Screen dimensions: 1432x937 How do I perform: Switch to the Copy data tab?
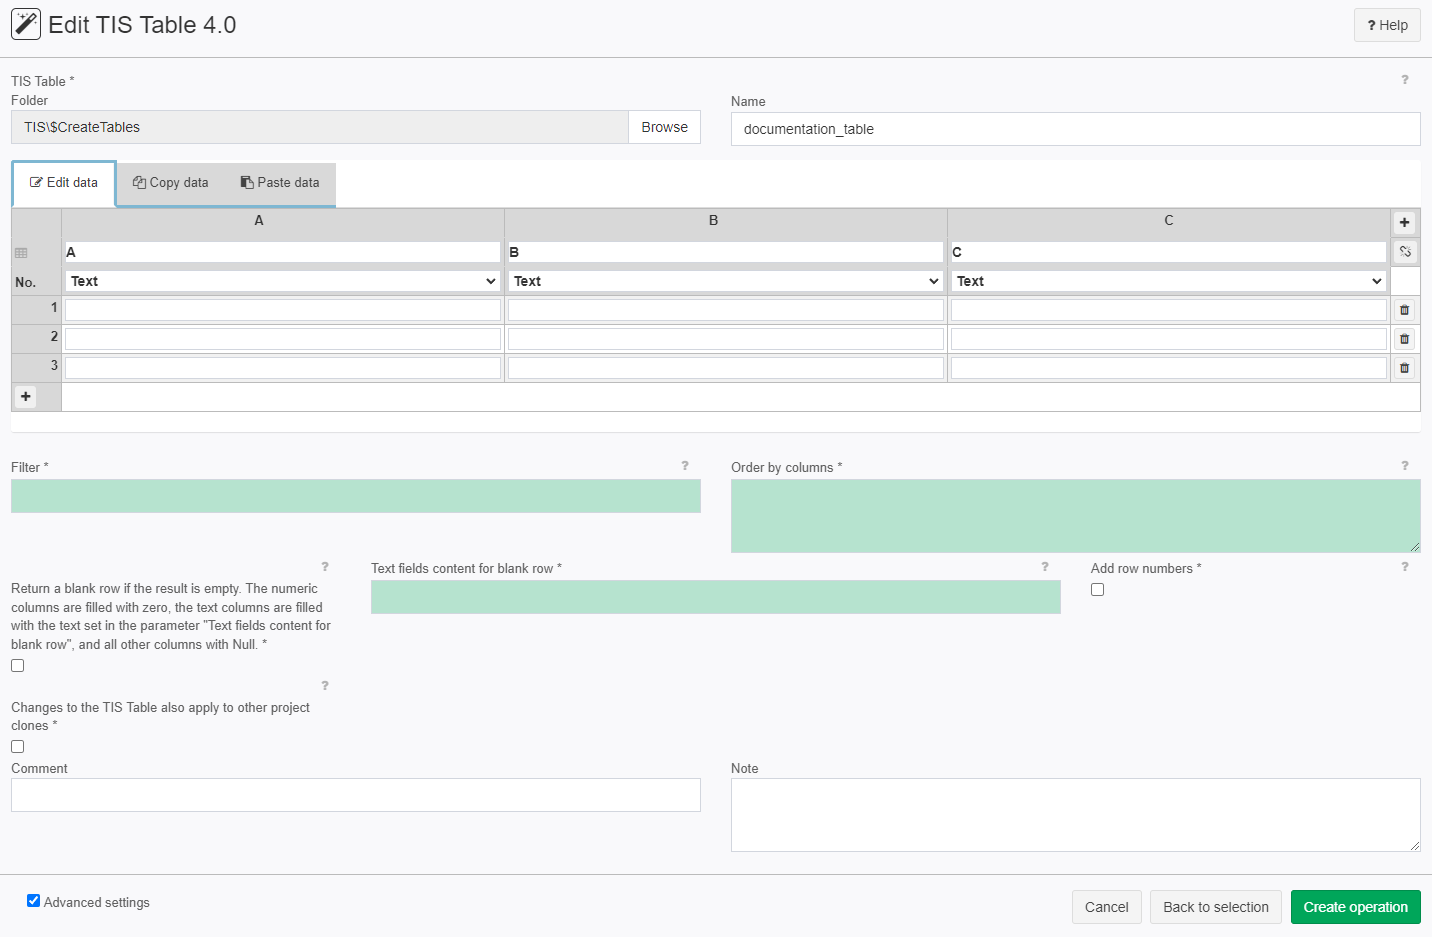click(171, 183)
